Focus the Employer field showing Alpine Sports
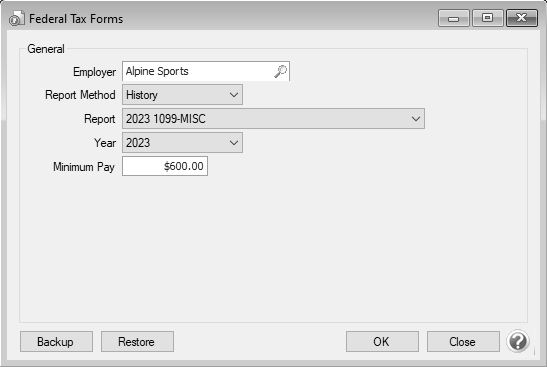This screenshot has width=547, height=367. [x=206, y=71]
